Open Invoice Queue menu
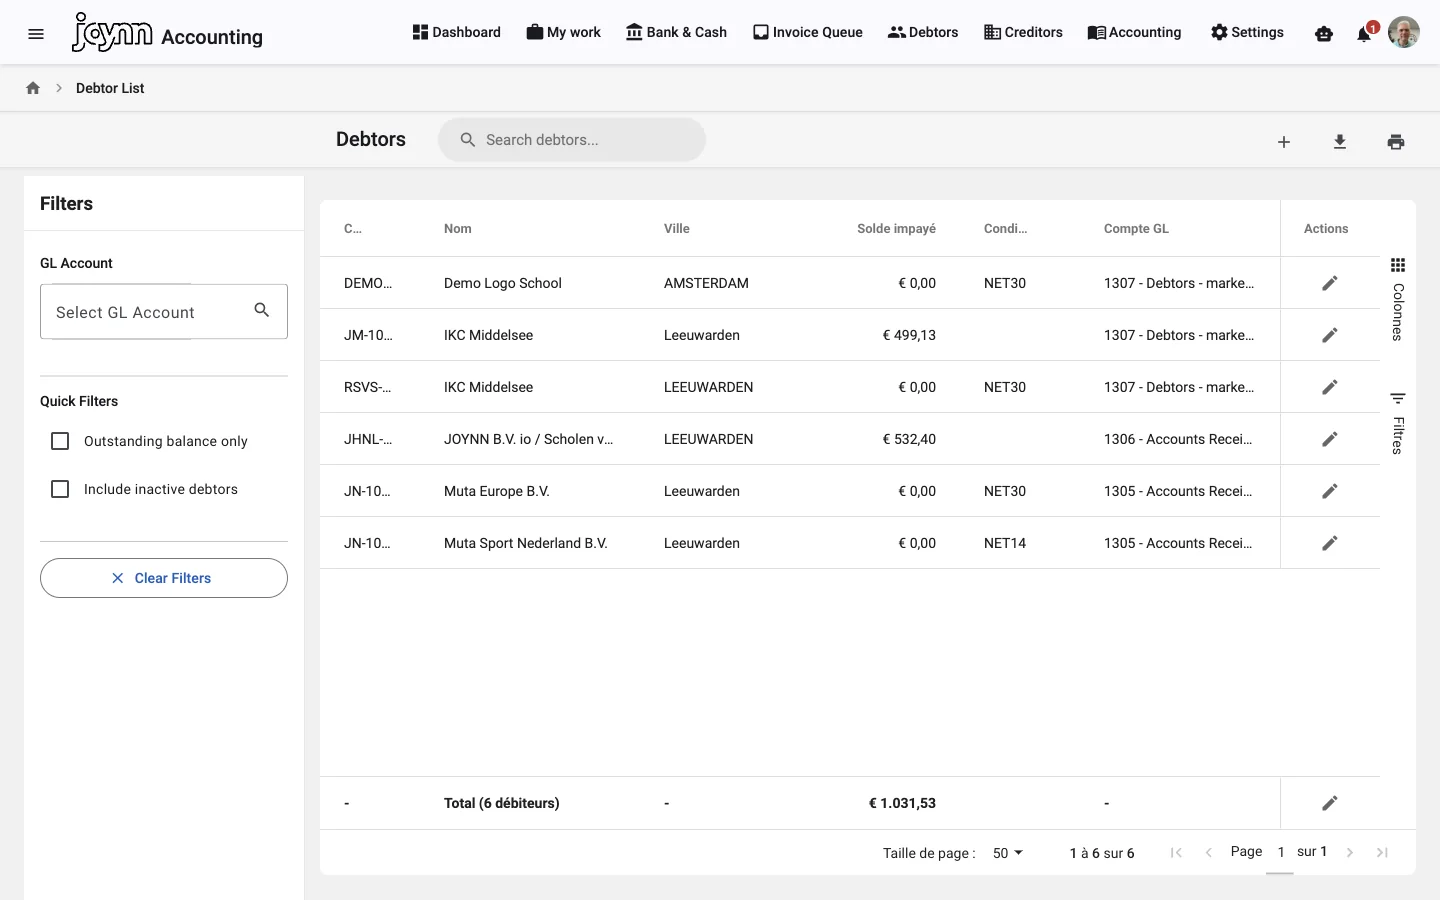This screenshot has height=900, width=1440. [x=807, y=32]
